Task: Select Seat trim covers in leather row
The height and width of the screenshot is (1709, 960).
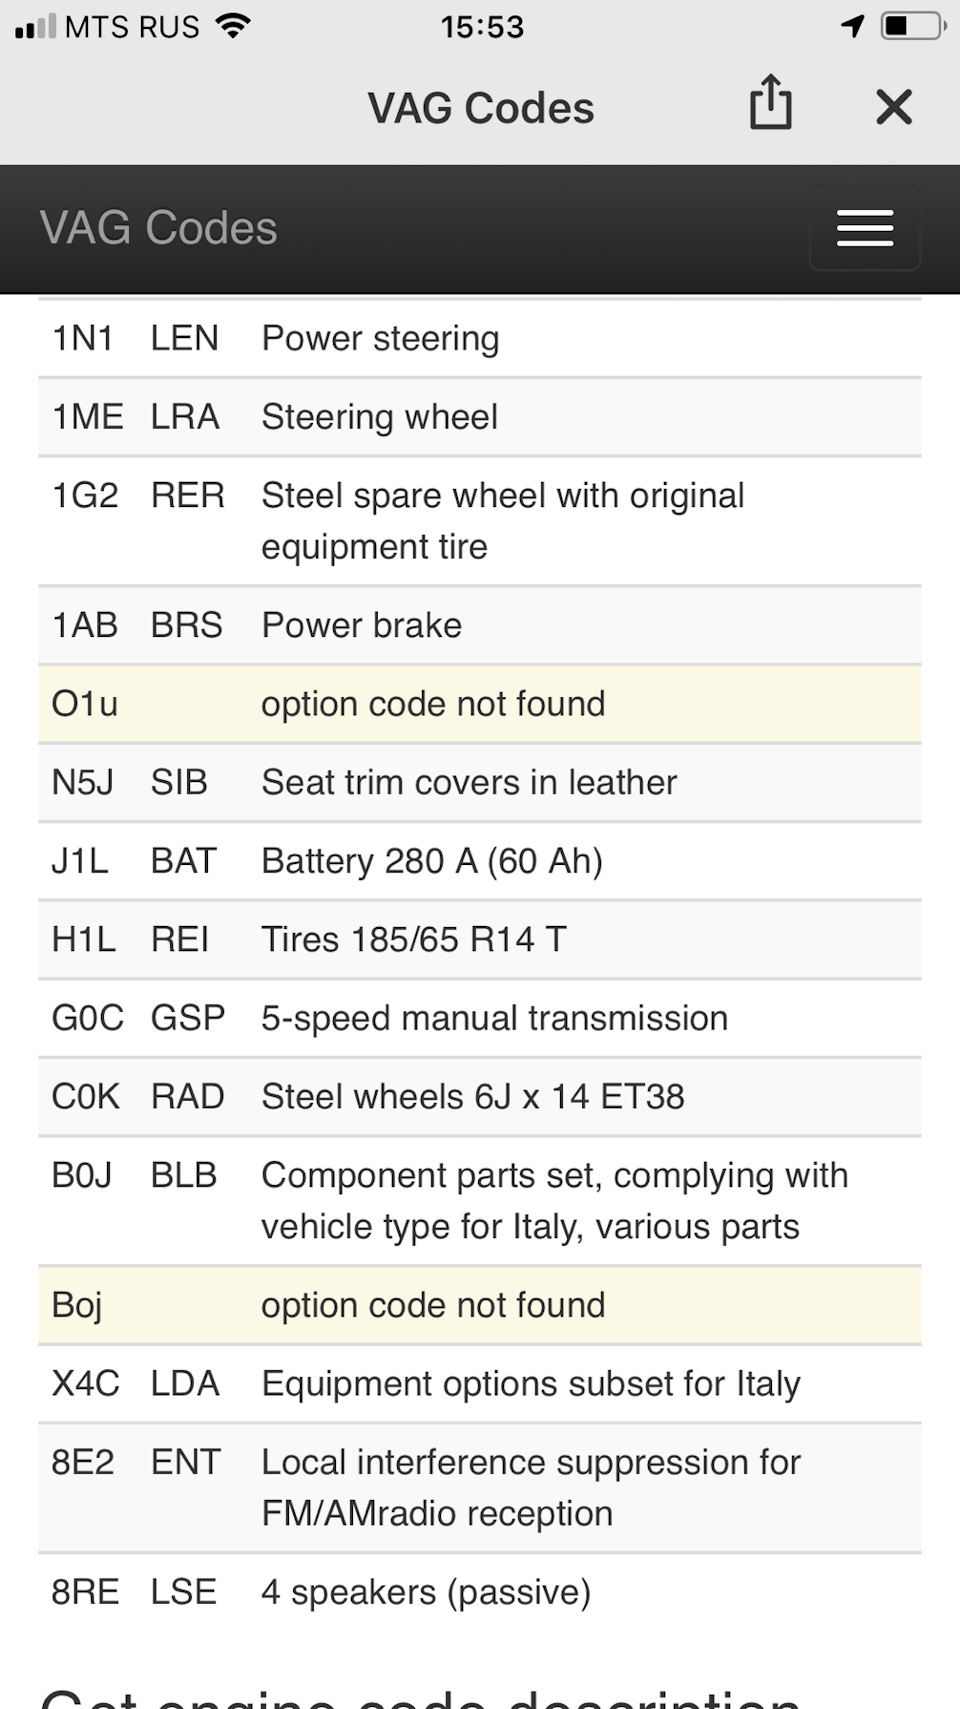Action: pos(480,782)
